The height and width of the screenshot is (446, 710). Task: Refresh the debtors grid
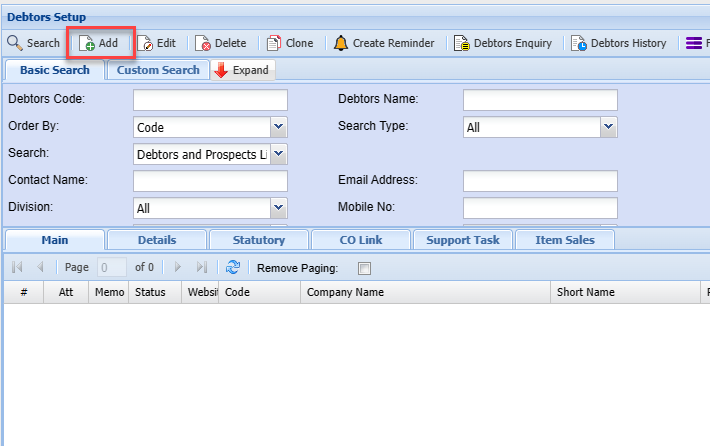(233, 267)
